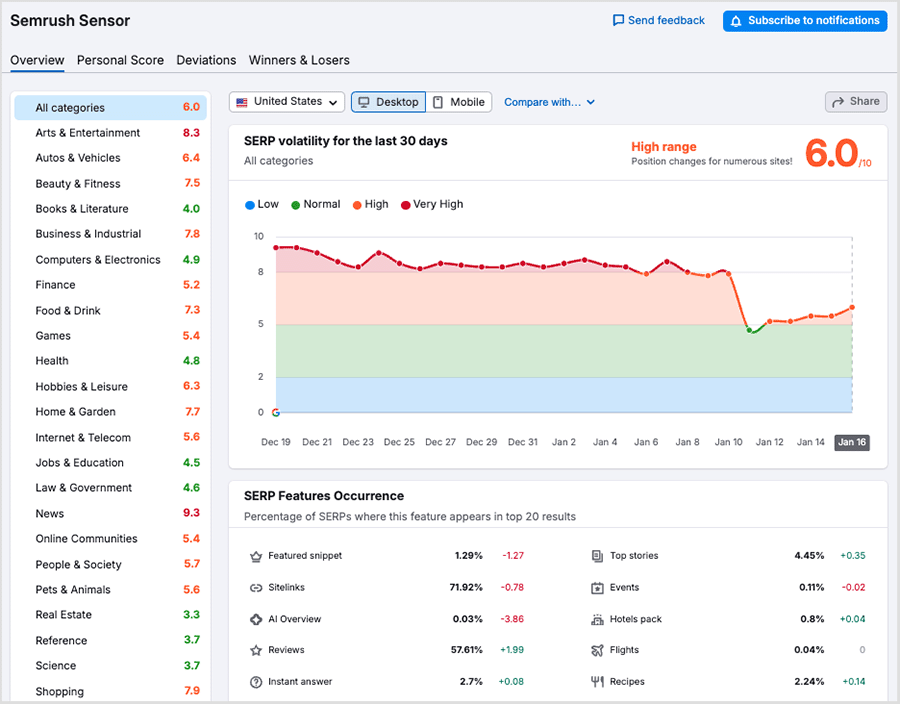Select the Autos & Vehicles category

(x=110, y=158)
